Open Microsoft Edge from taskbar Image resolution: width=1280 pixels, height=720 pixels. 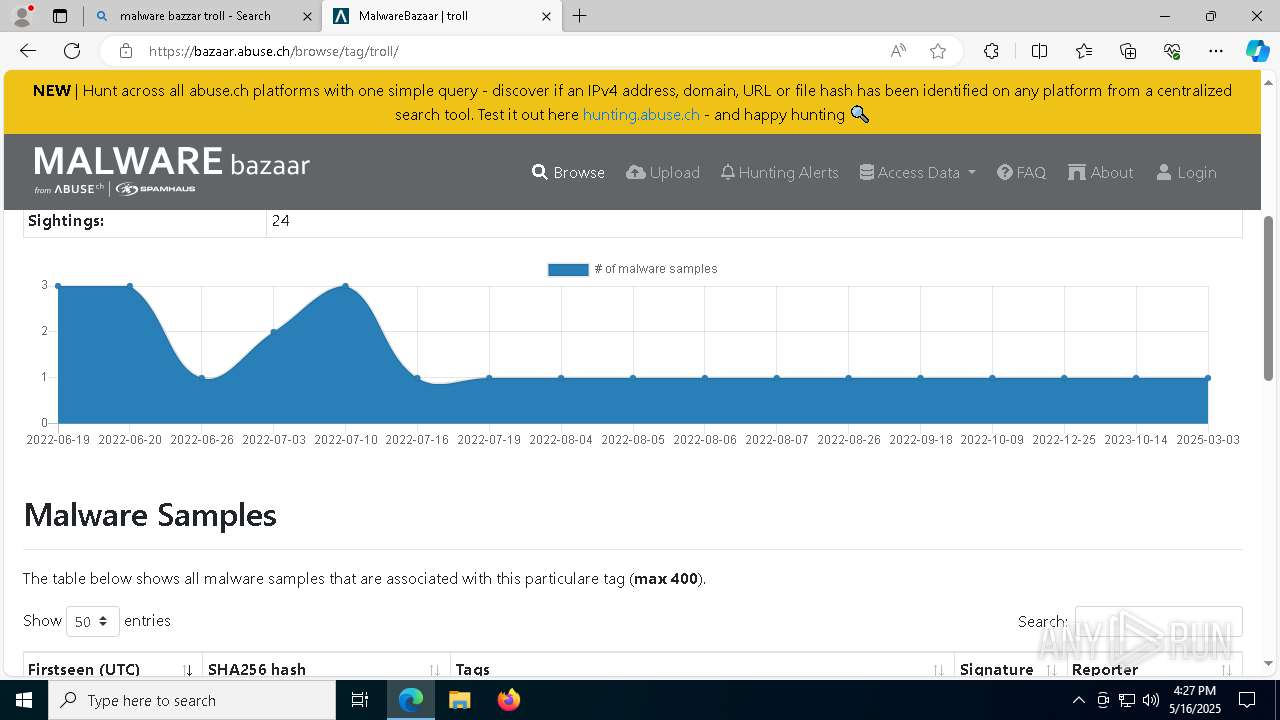click(x=411, y=700)
